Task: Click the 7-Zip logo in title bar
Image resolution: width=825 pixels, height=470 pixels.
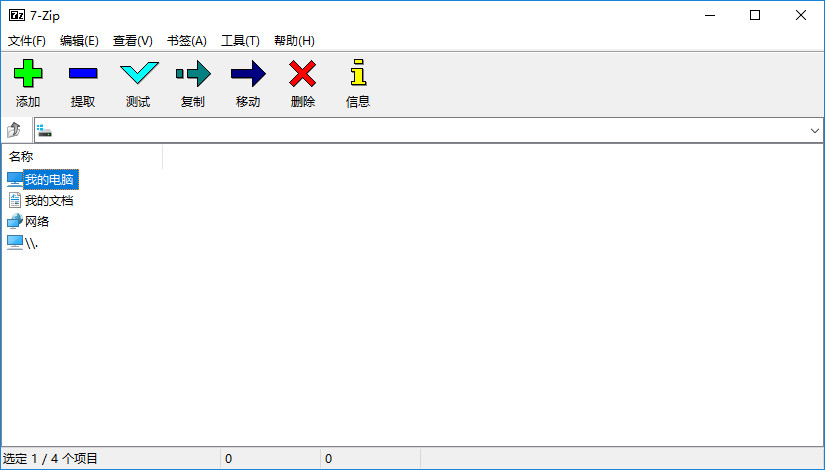Action: tap(17, 15)
